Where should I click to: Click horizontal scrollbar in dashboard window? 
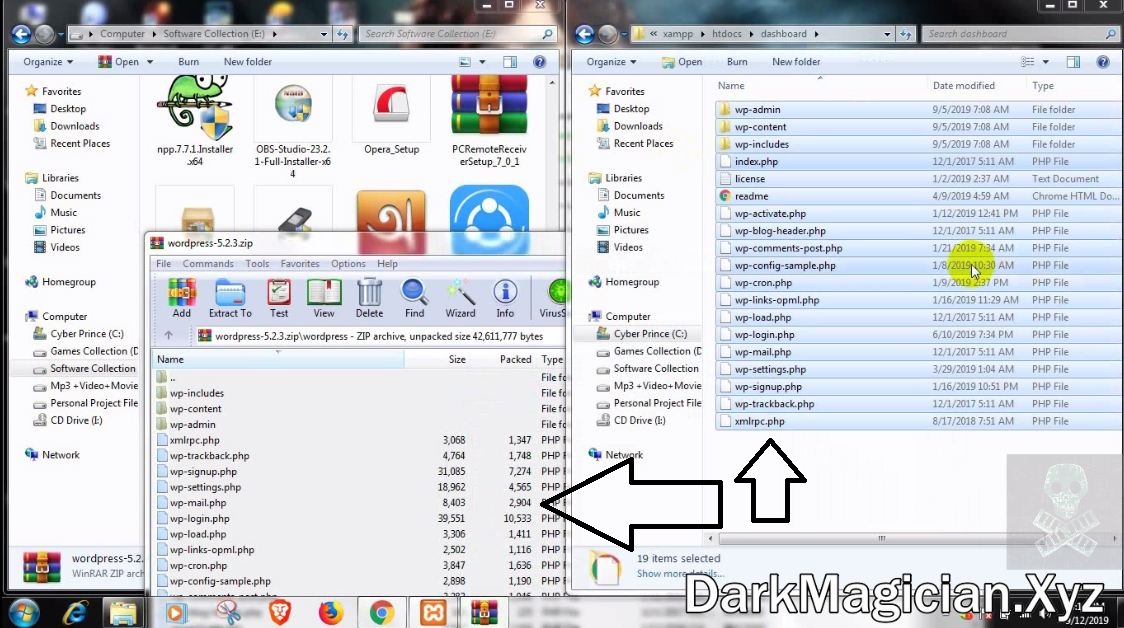882,538
